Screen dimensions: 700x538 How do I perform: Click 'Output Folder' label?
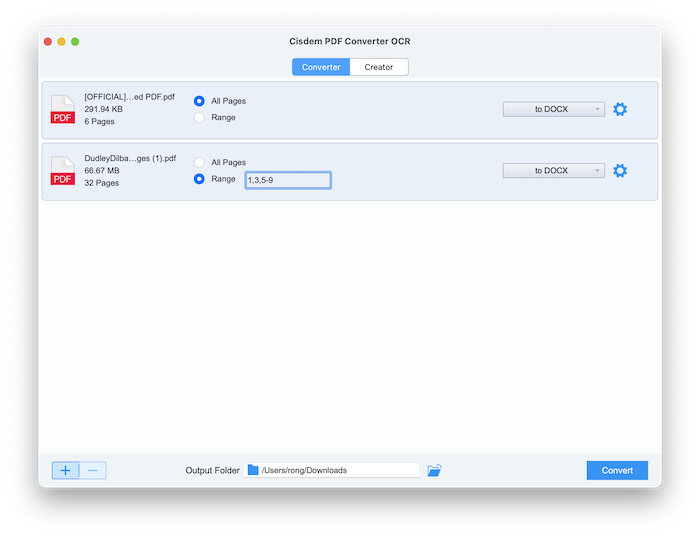(x=212, y=471)
